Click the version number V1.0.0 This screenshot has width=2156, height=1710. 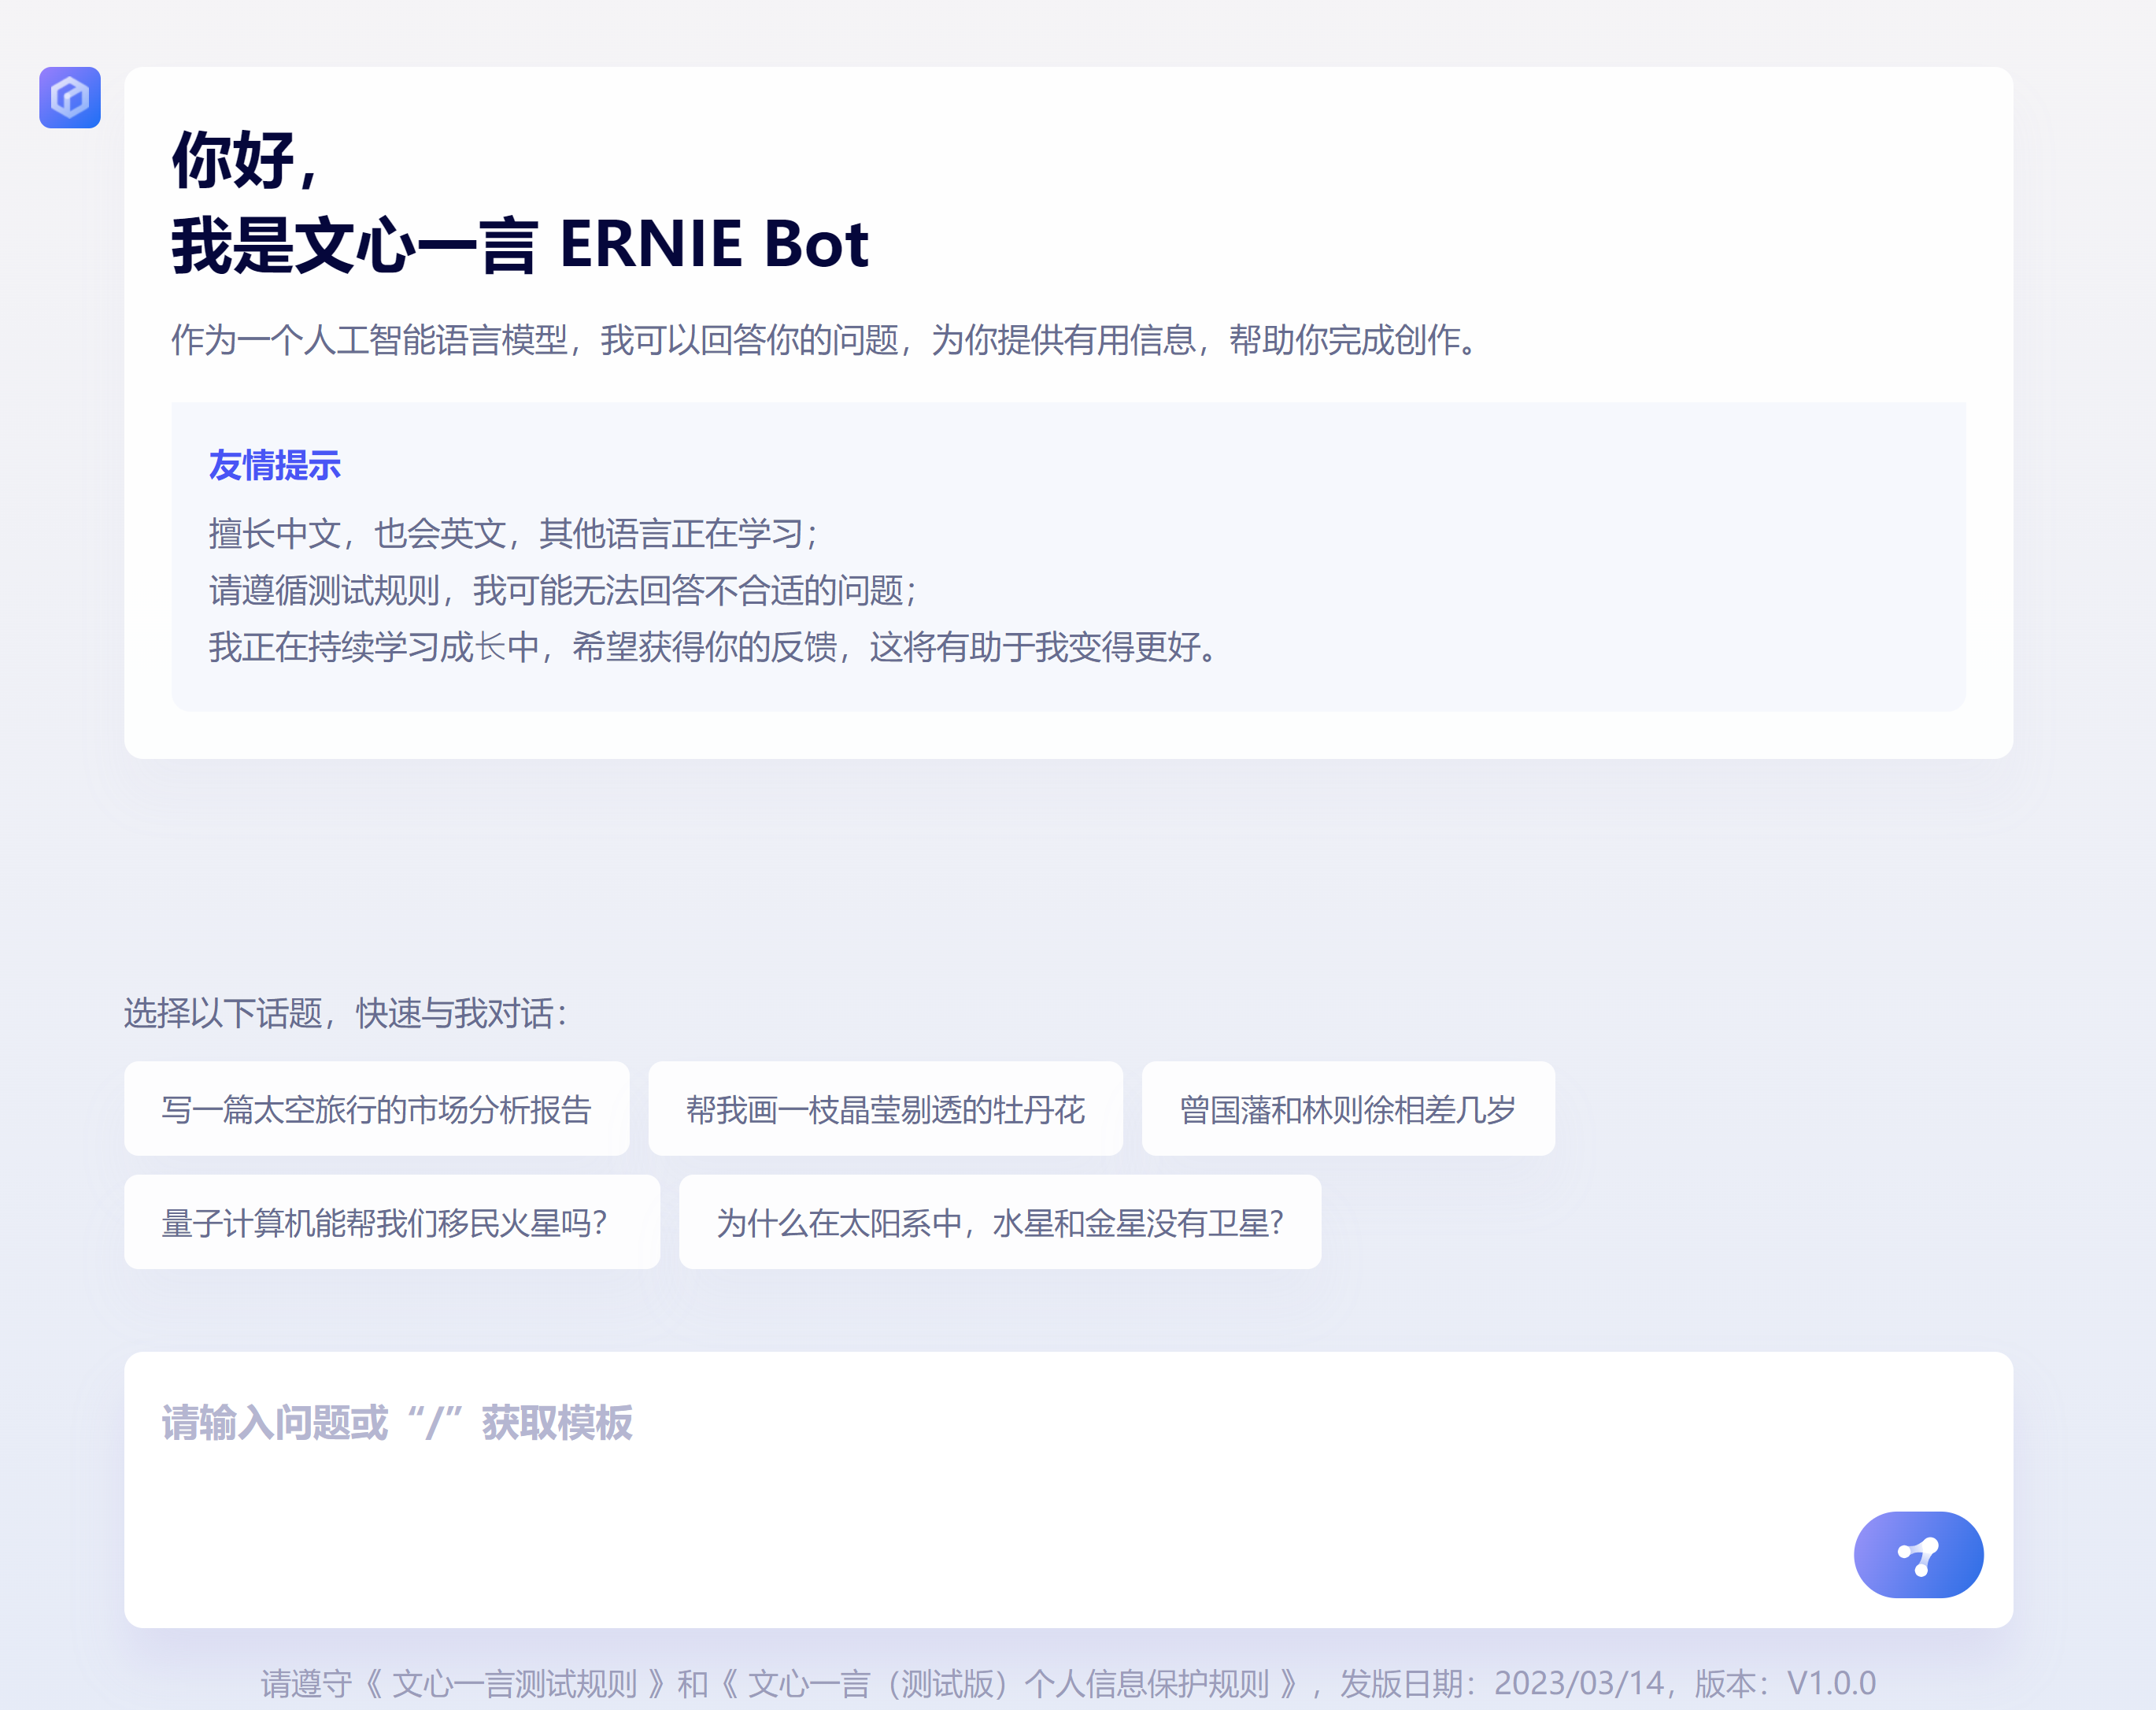tap(1830, 1684)
